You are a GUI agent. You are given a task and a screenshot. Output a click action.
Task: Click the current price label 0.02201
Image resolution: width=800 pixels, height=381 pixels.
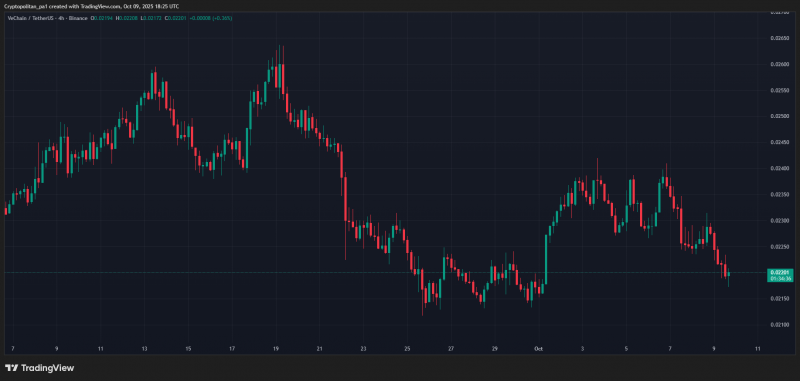[780, 273]
